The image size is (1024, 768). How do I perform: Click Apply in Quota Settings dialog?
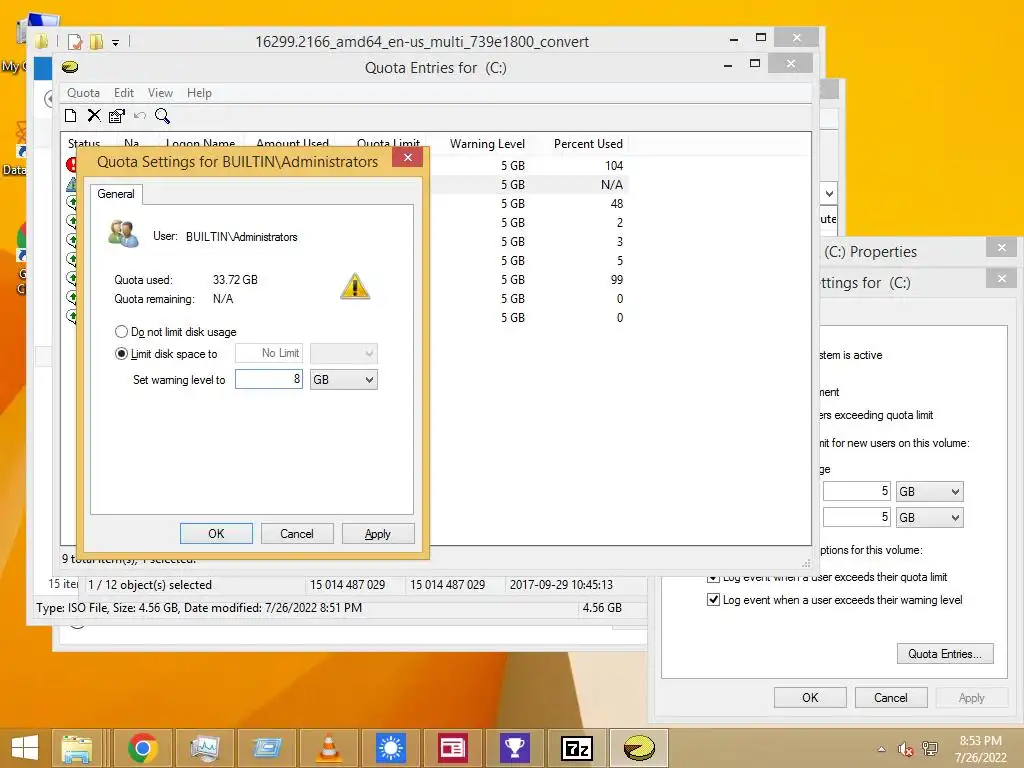click(377, 534)
